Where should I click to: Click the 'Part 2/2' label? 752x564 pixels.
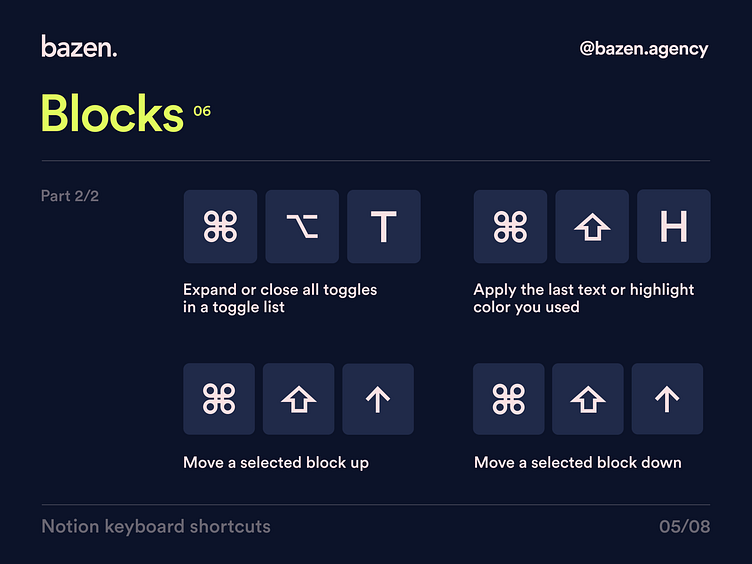[x=70, y=196]
